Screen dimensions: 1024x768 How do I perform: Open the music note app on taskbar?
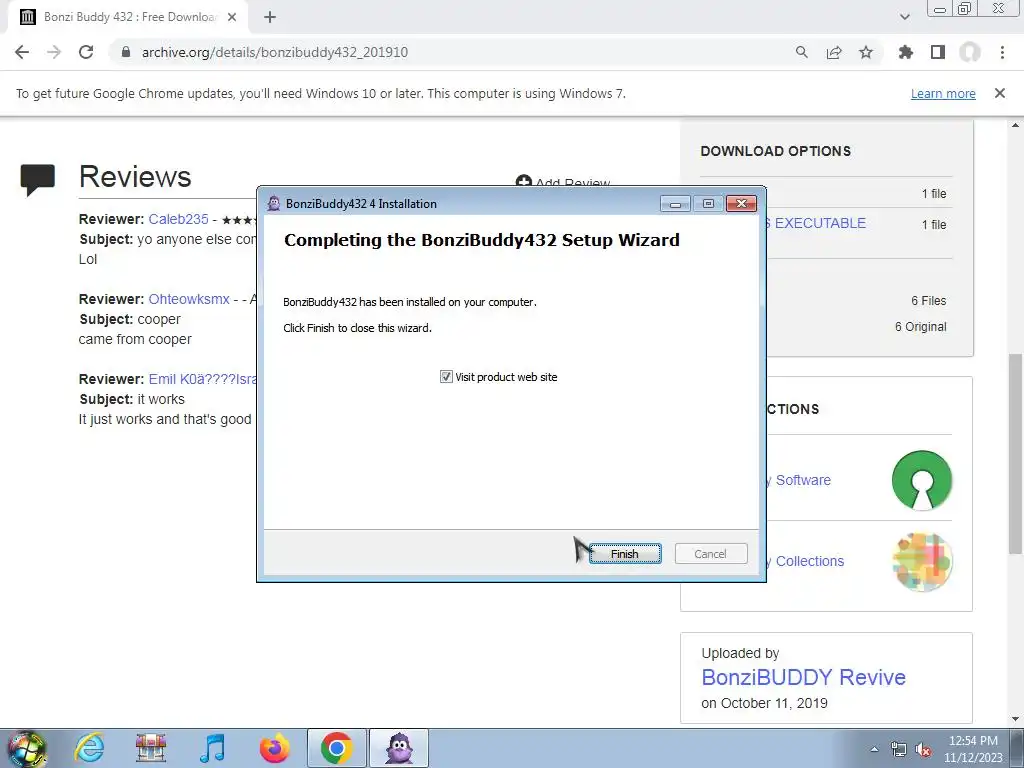212,748
